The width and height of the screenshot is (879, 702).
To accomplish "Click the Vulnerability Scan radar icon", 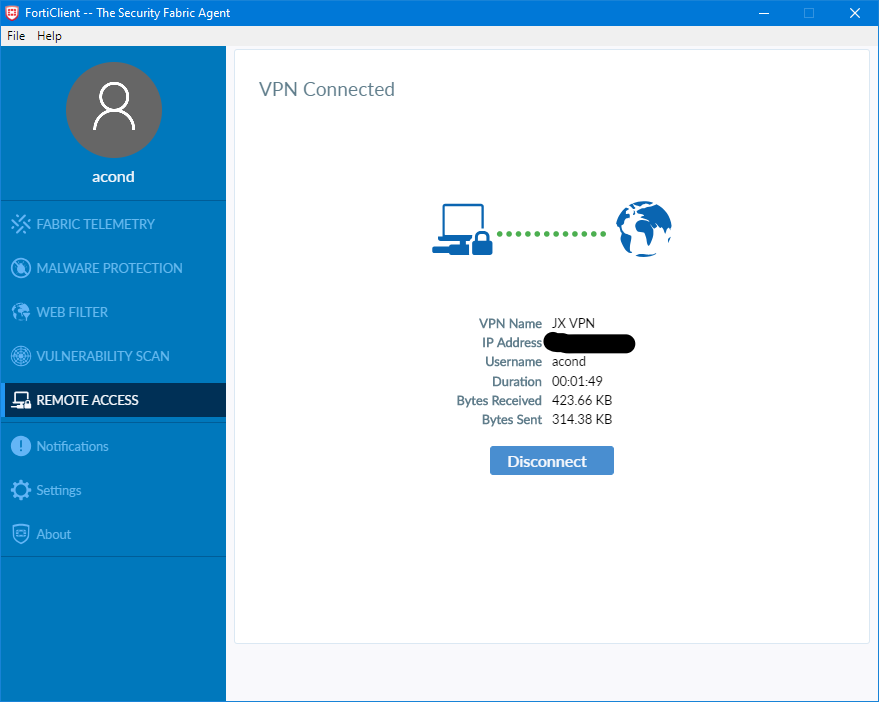I will [x=21, y=356].
